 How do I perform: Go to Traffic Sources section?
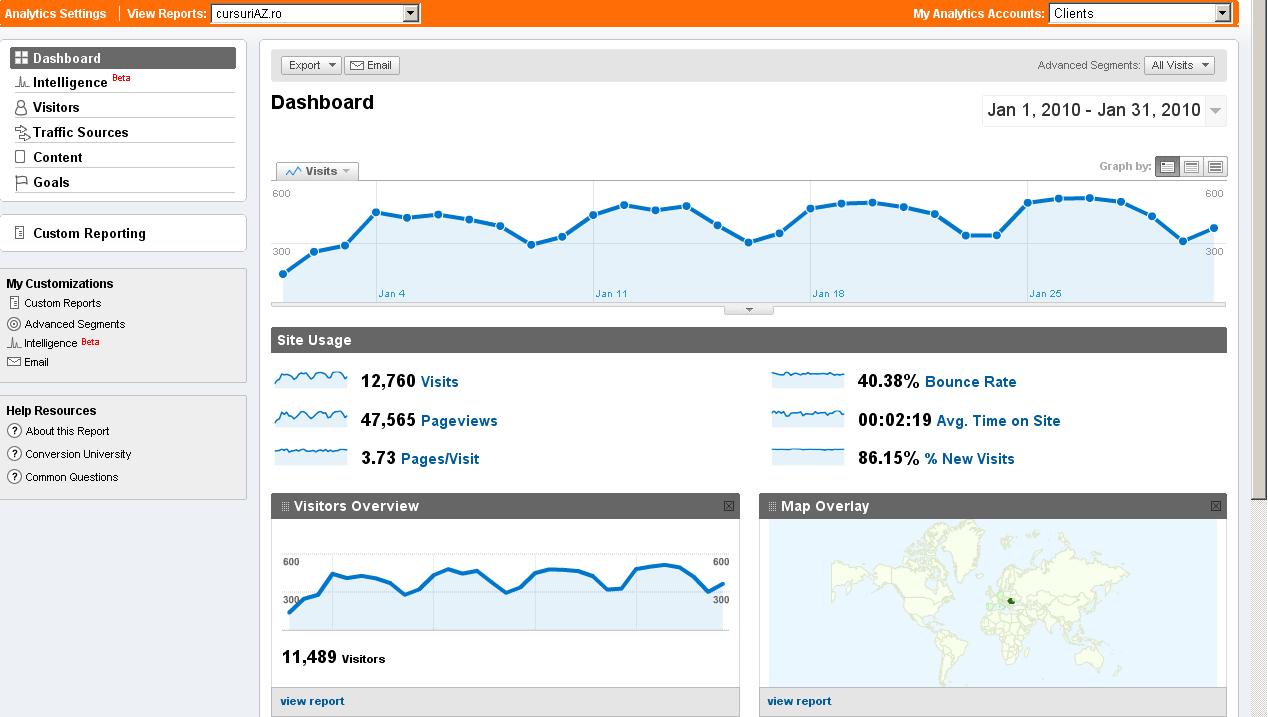pos(80,132)
